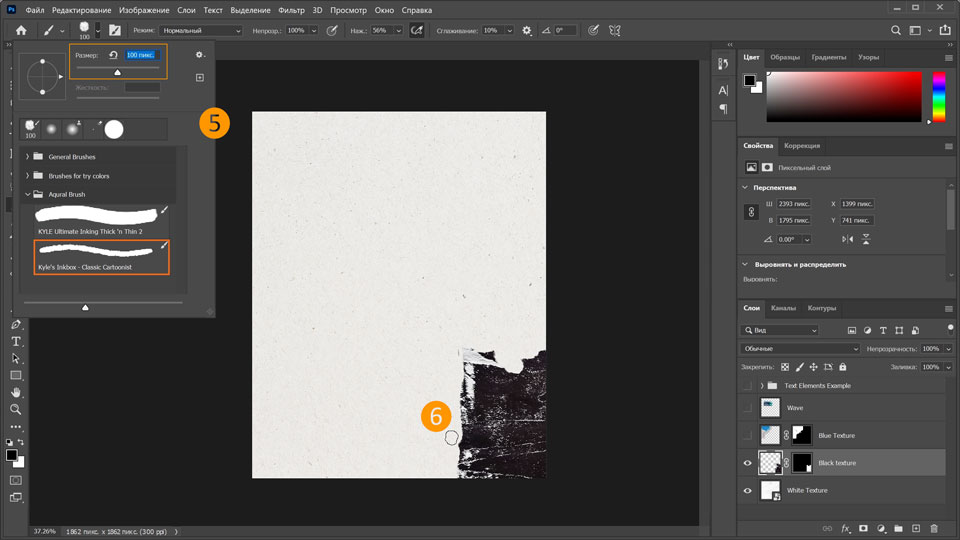The width and height of the screenshot is (960, 540).
Task: Select the Zoom tool in left toolbar
Action: [16, 409]
